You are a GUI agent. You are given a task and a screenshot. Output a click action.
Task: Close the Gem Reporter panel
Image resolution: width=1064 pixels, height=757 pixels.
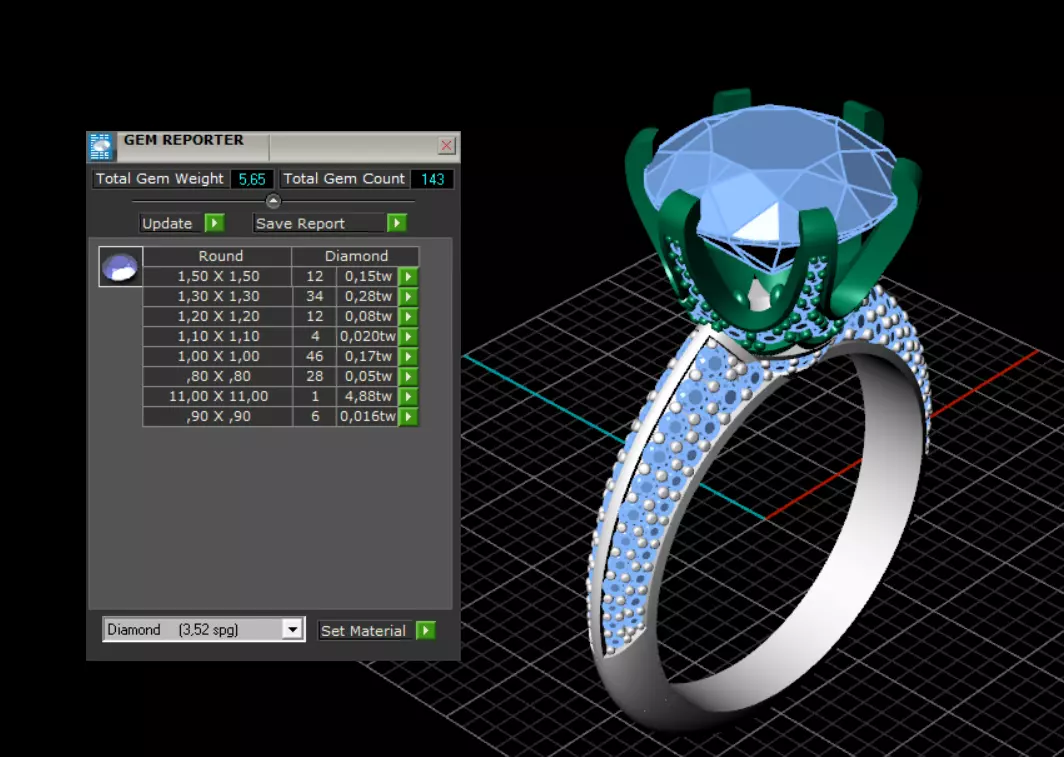tap(446, 145)
